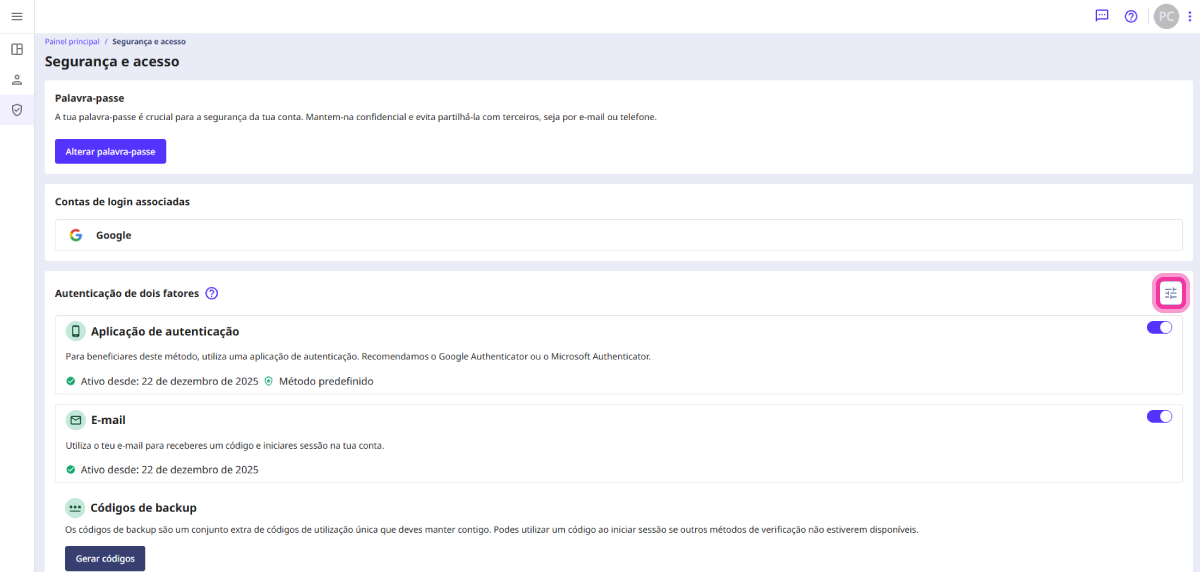Click the Códigos de backup dots icon
The width and height of the screenshot is (1200, 572).
coord(75,507)
